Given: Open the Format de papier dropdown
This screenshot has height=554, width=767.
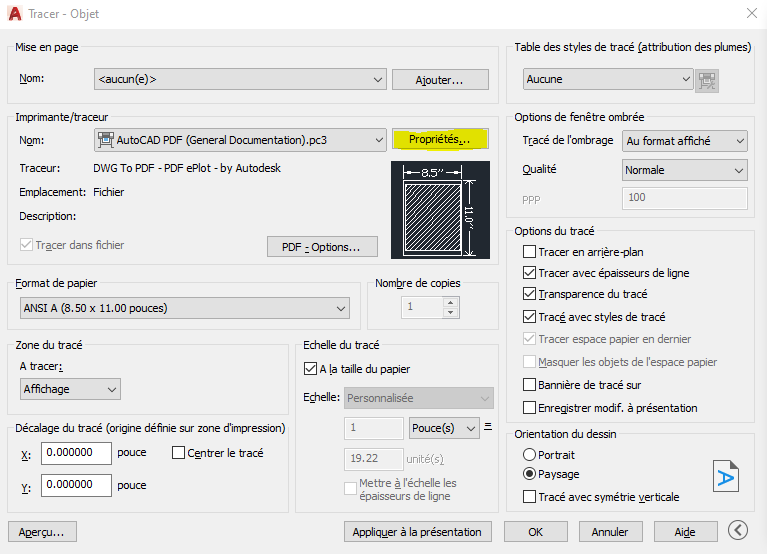Looking at the screenshot, I should [x=185, y=308].
